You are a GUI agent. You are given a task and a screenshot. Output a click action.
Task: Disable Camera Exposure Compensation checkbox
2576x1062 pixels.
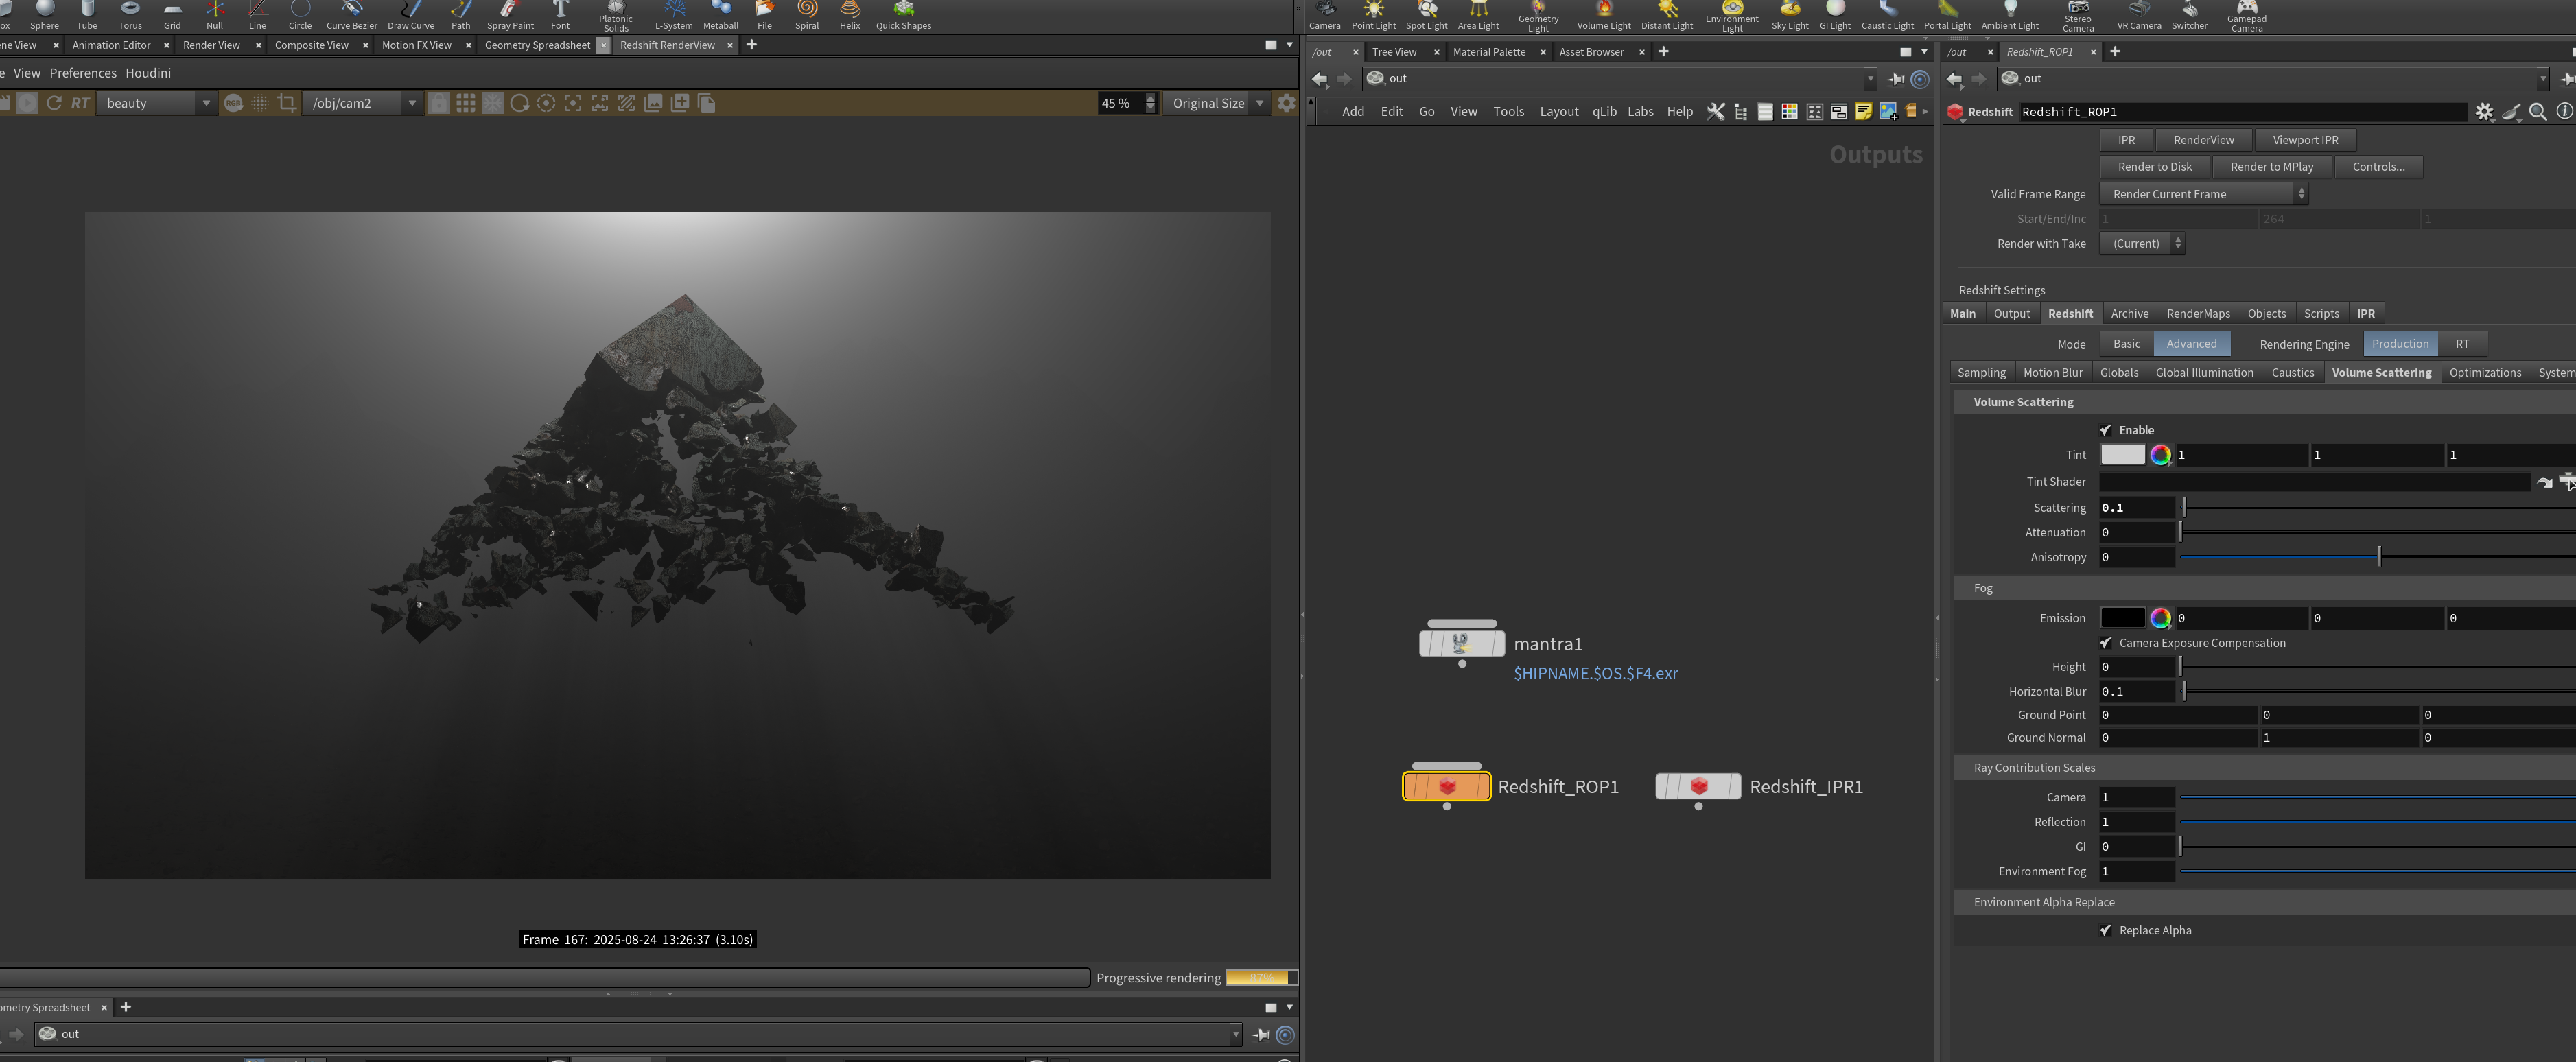[2106, 643]
